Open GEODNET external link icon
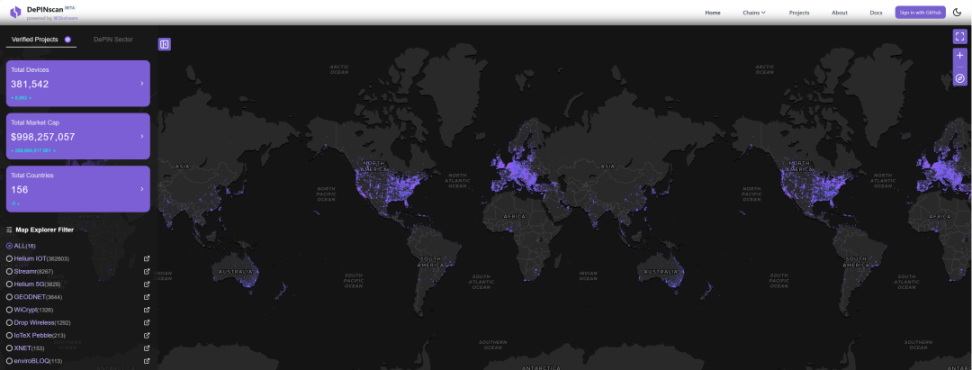Screen dimensions: 972x370 (x=147, y=297)
